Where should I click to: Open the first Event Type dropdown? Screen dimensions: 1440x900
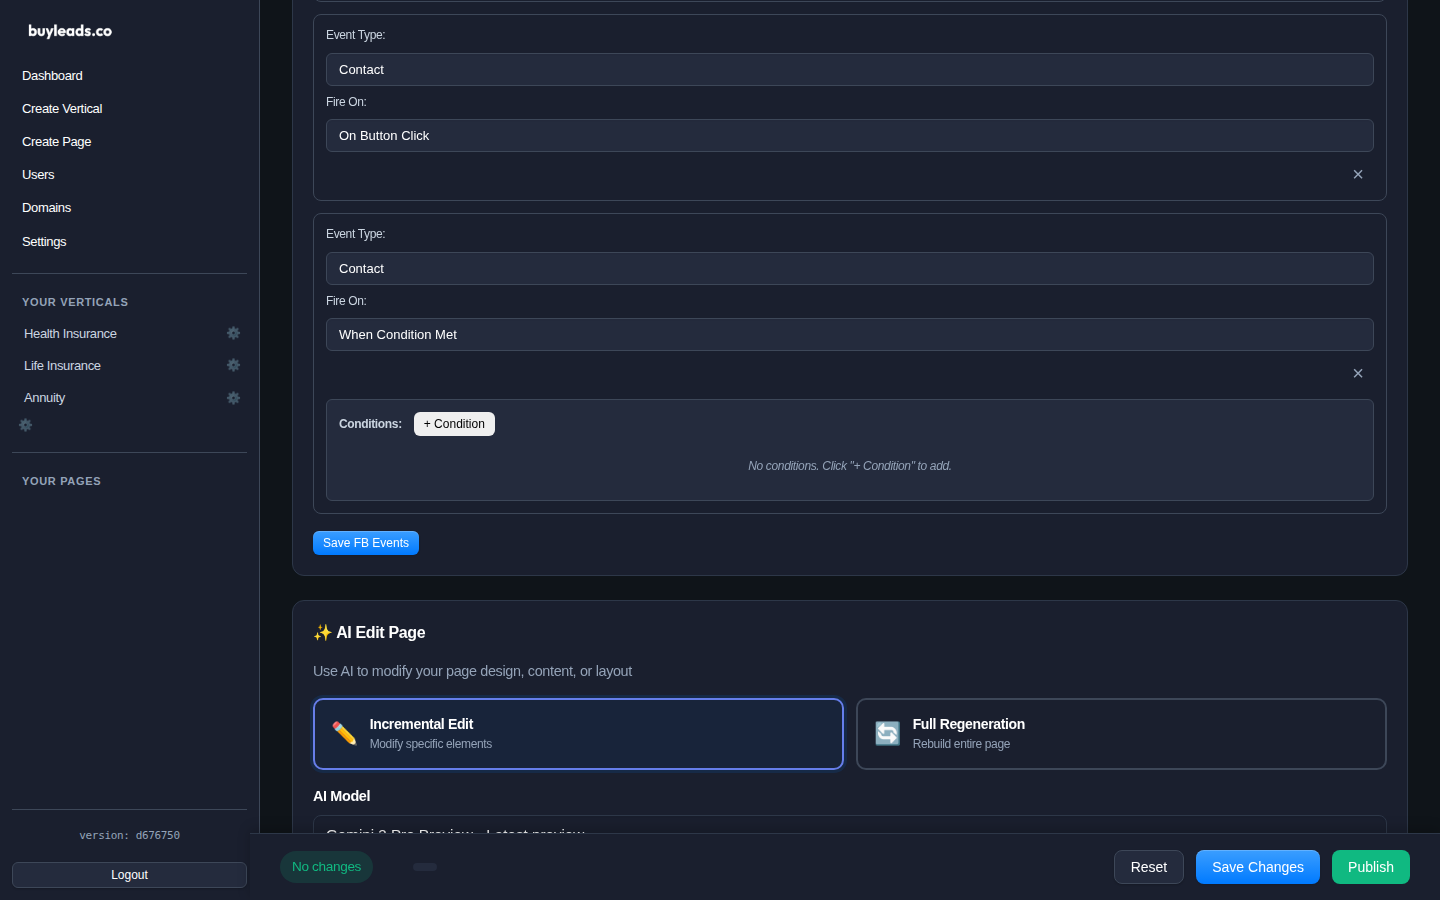point(849,69)
